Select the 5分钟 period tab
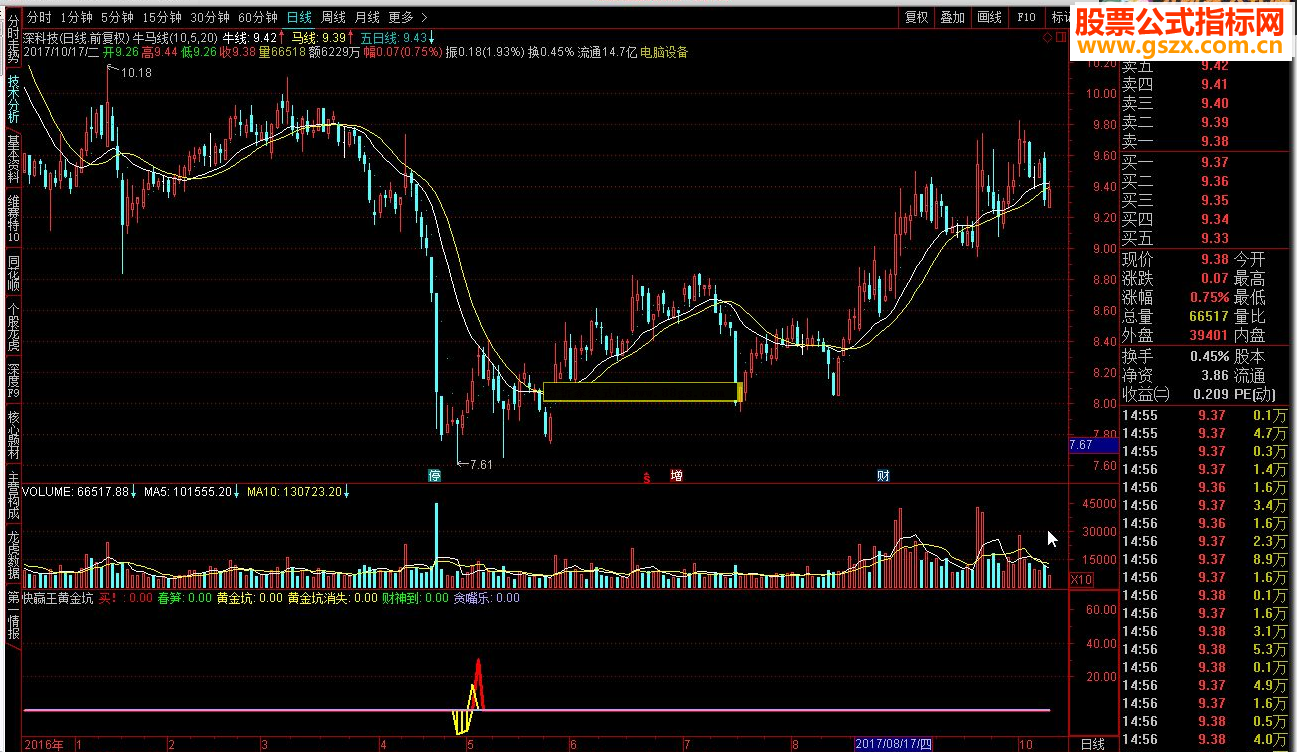1297x752 pixels. [x=117, y=17]
